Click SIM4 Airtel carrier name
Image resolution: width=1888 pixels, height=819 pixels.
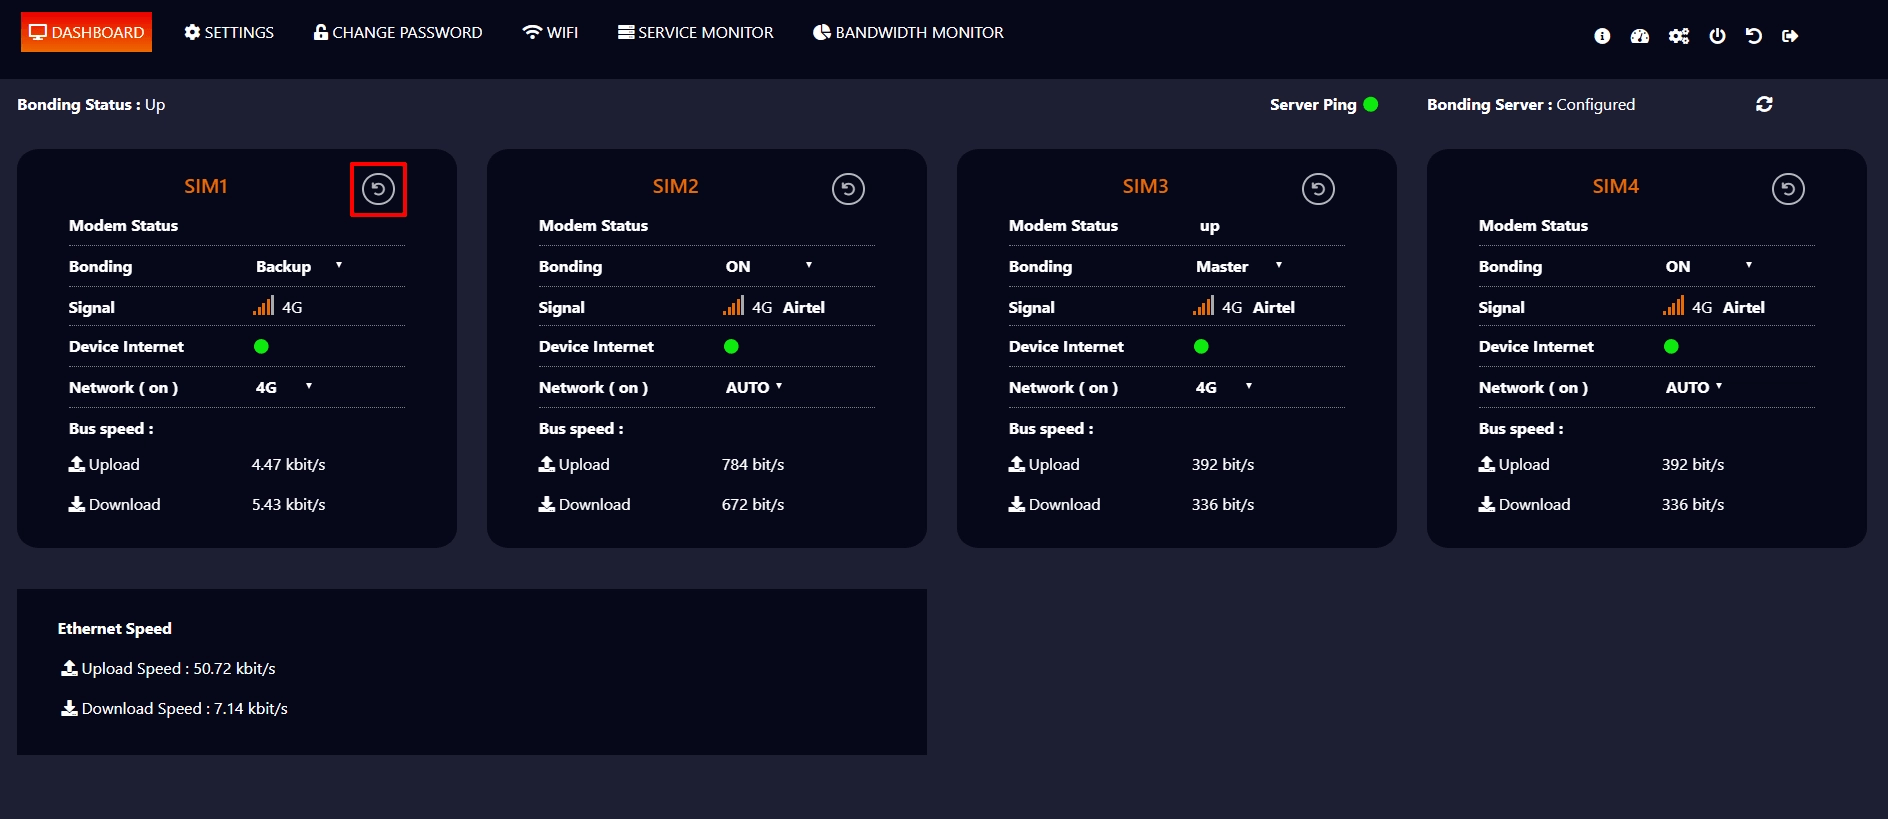click(x=1744, y=307)
